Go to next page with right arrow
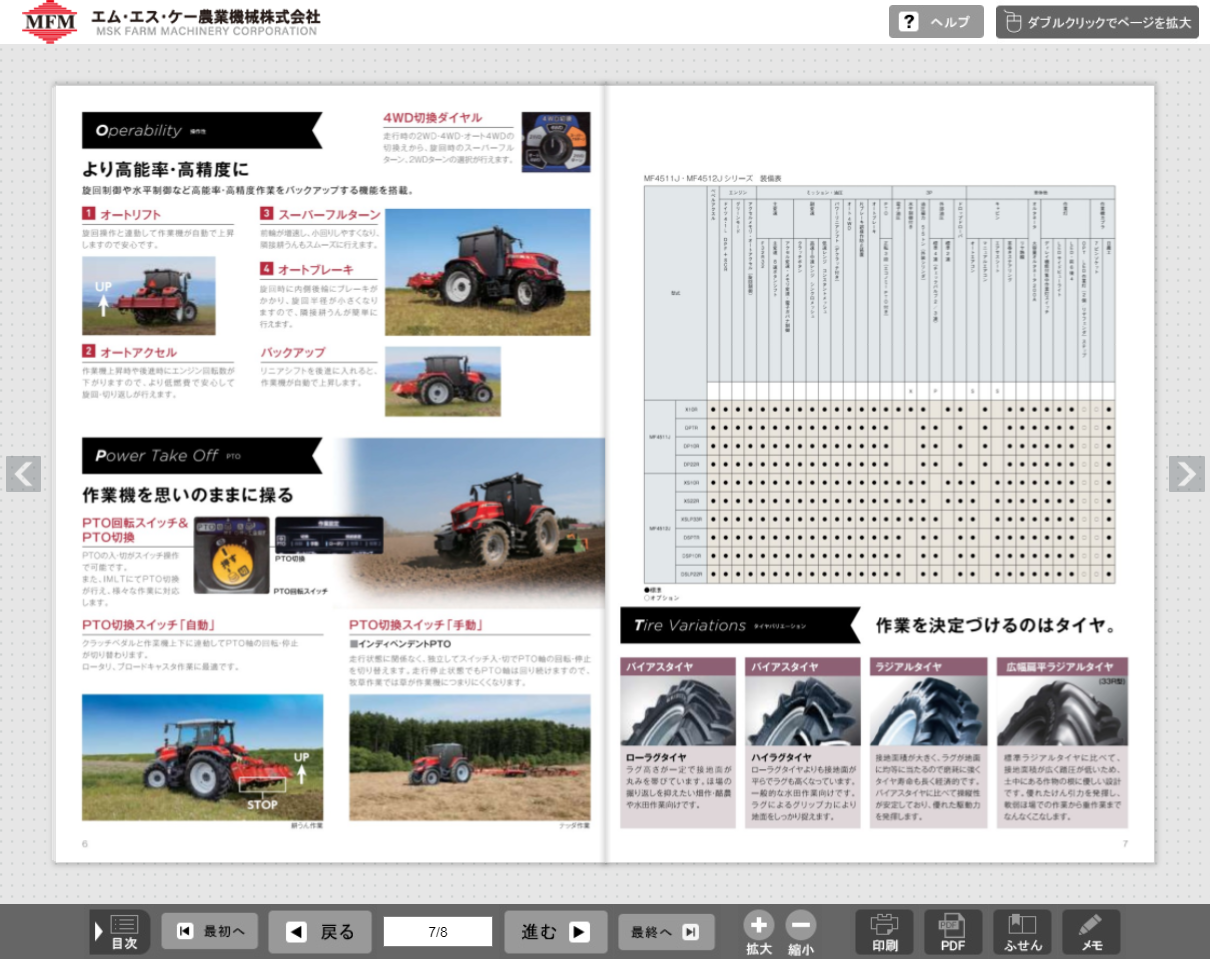The image size is (1210, 959). click(x=1186, y=474)
